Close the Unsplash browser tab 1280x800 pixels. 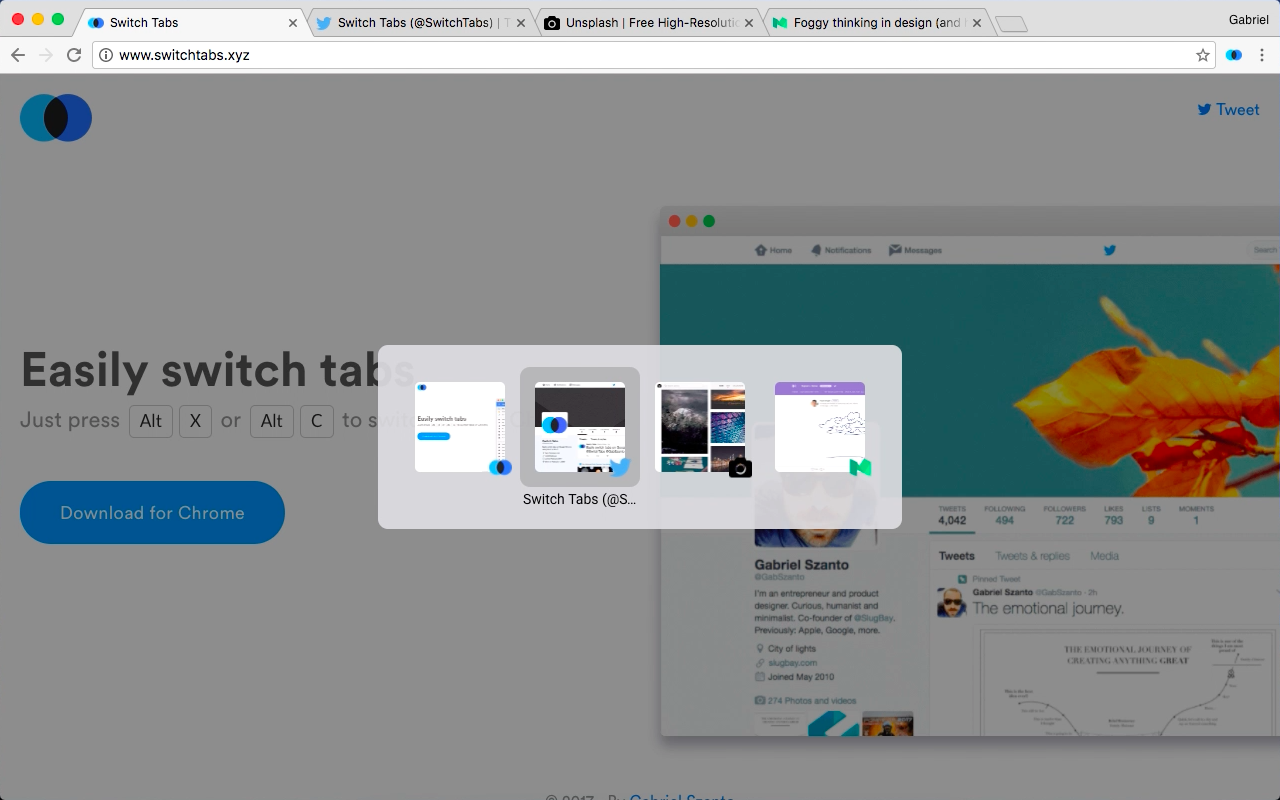[749, 23]
